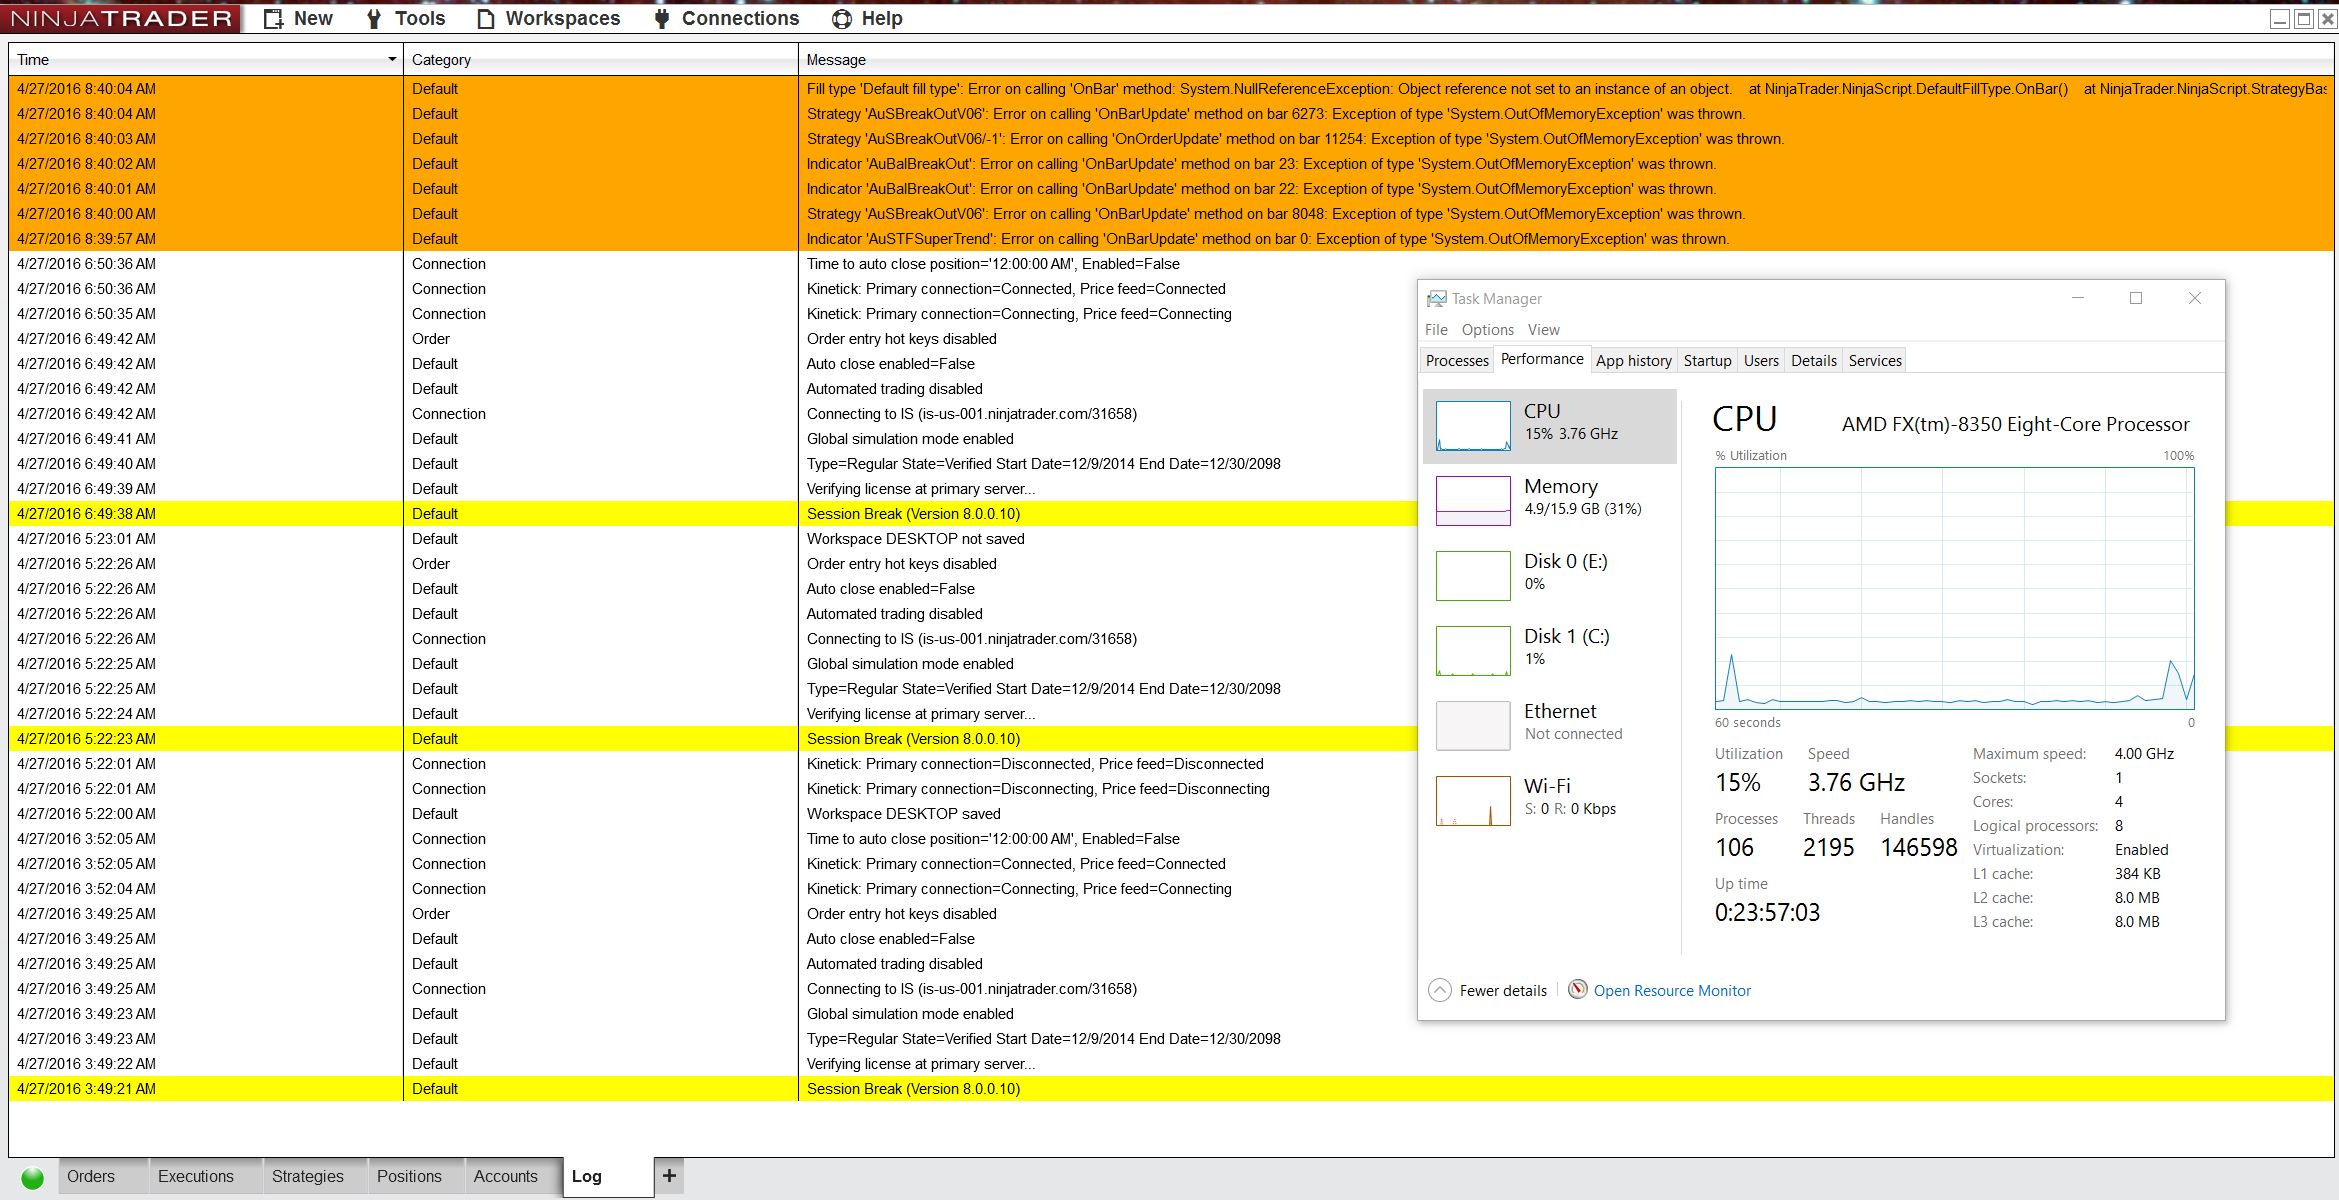The image size is (2339, 1200).
Task: Switch to the Processes tab
Action: coord(1457,361)
